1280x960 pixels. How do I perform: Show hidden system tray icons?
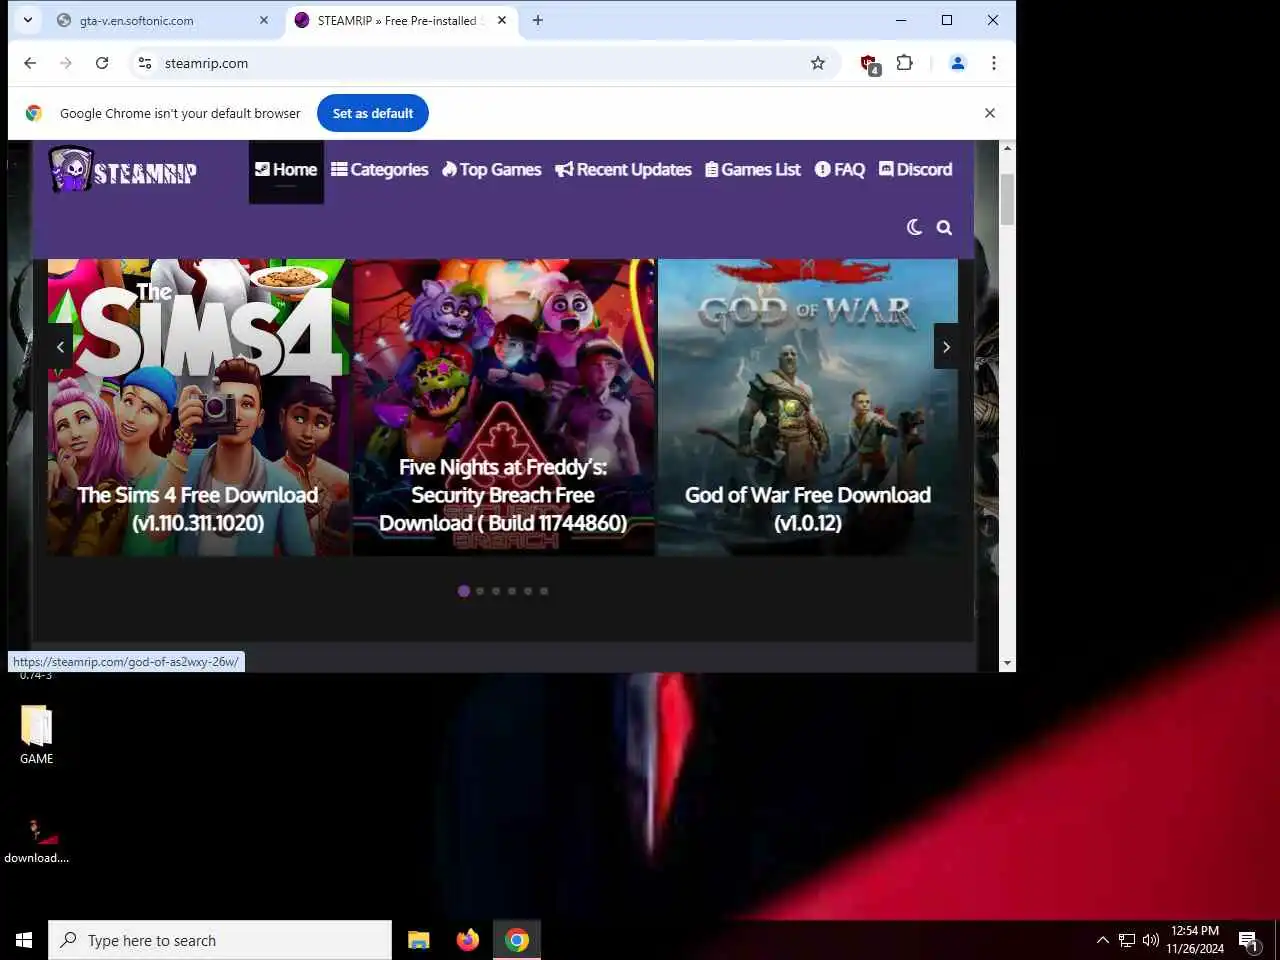tap(1102, 940)
